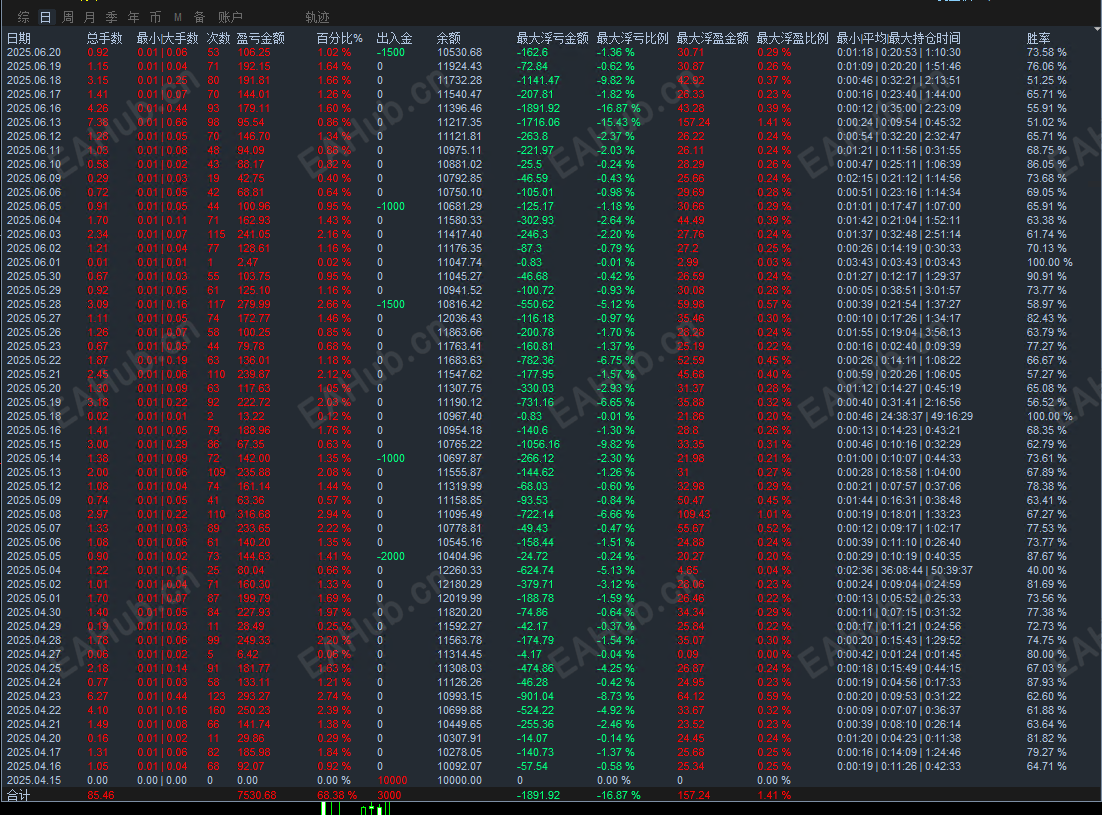Click profit 191.81 in the 2025.06.18 row

(x=254, y=80)
